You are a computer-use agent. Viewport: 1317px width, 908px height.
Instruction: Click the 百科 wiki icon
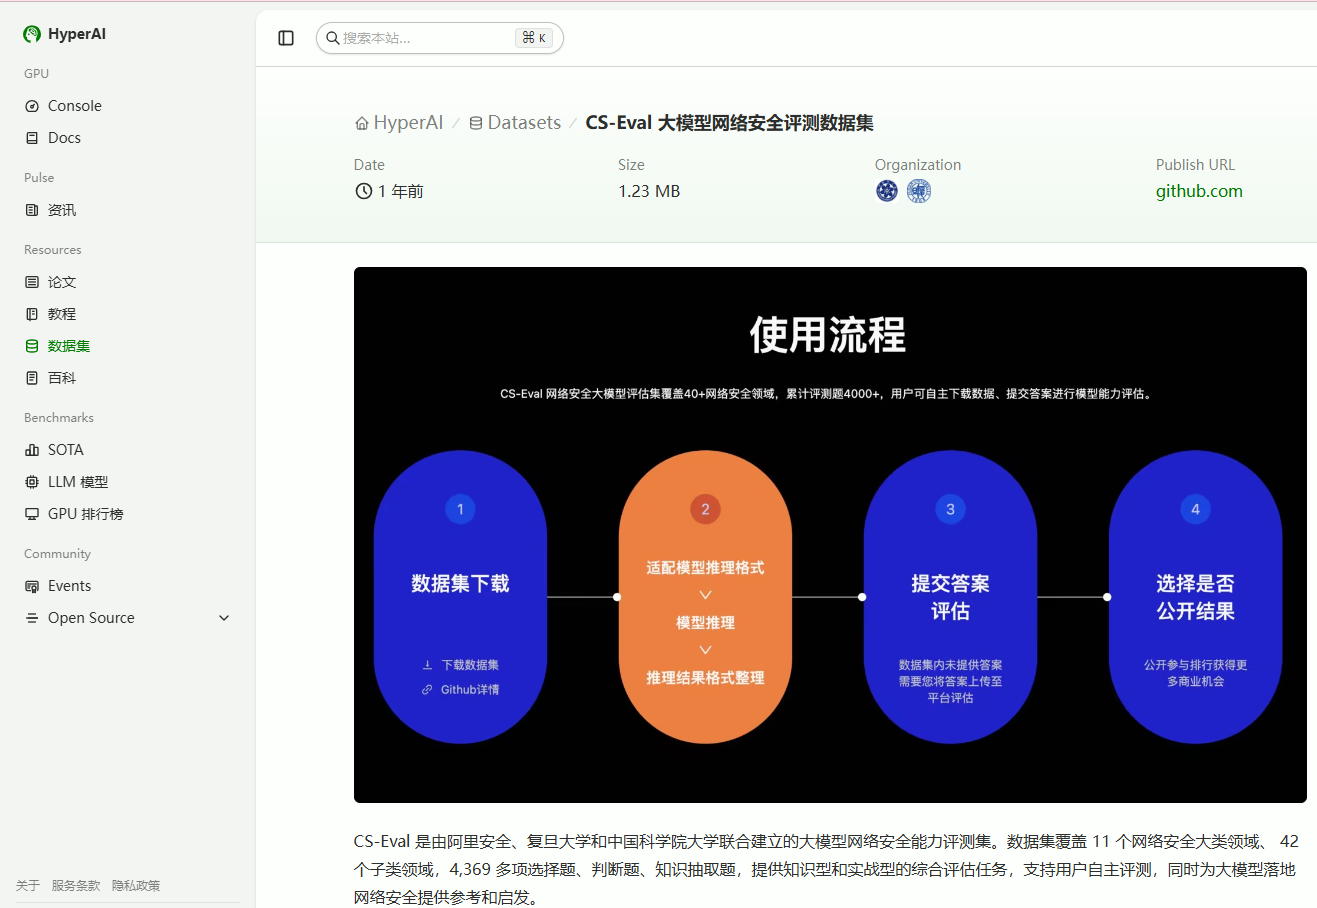click(32, 378)
